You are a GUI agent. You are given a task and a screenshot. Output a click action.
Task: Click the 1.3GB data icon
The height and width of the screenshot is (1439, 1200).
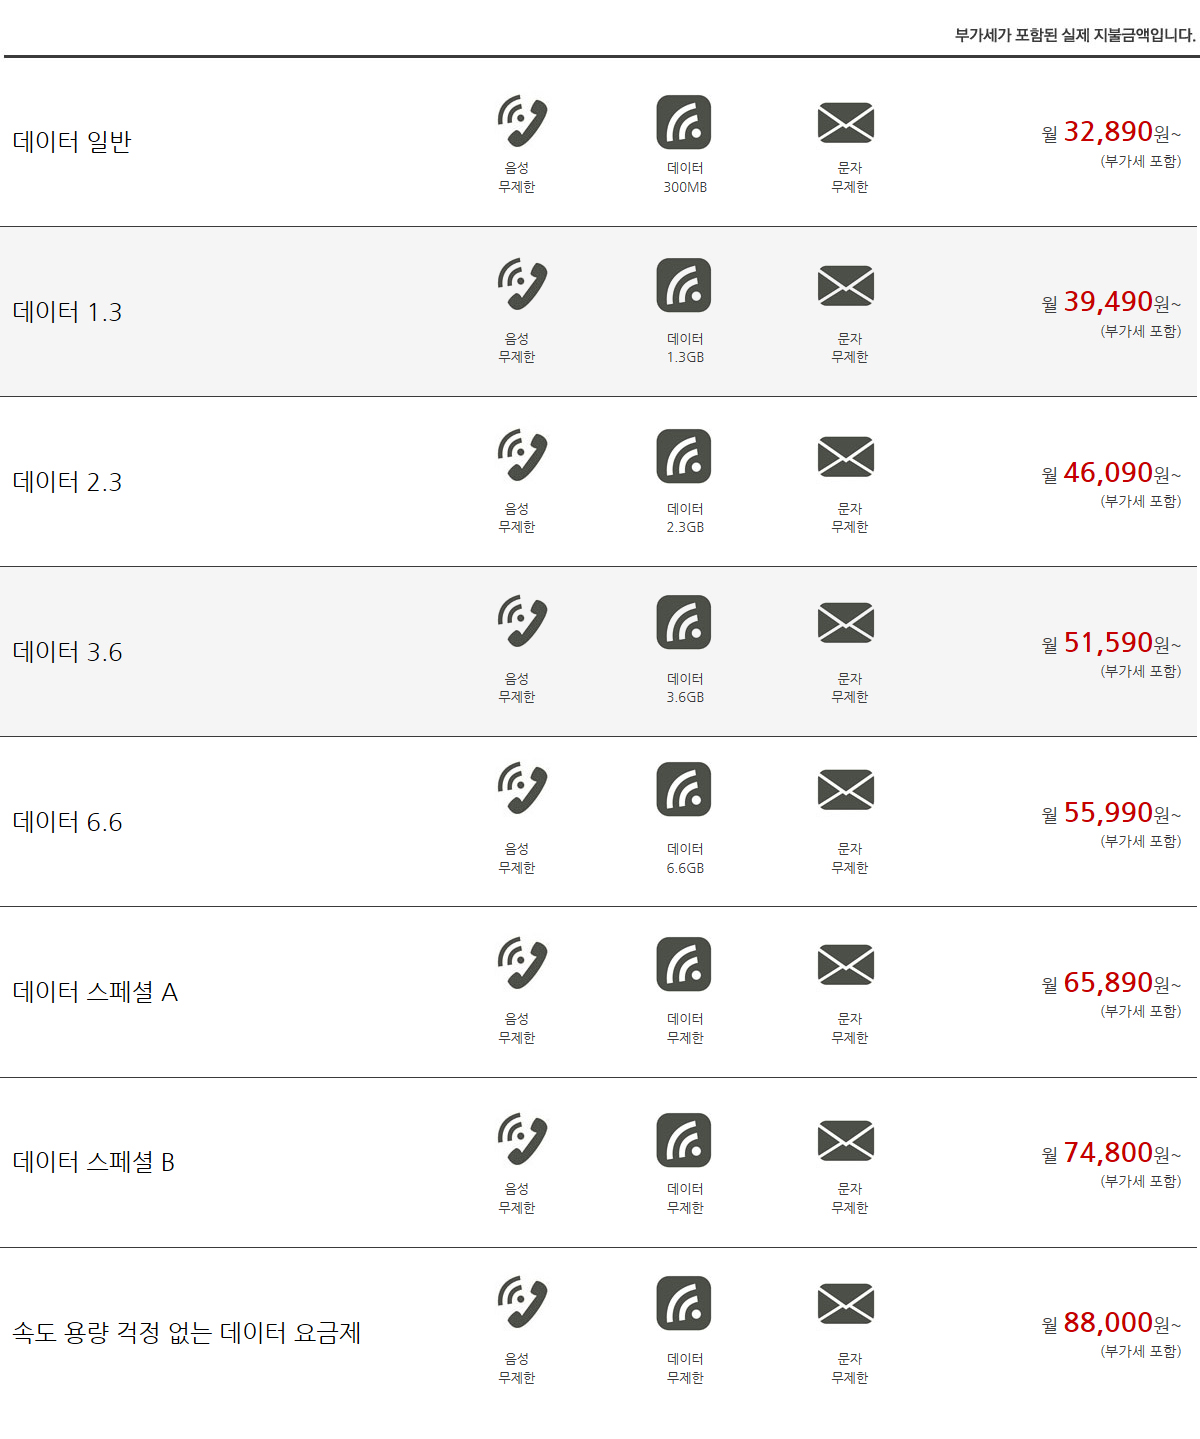[684, 286]
